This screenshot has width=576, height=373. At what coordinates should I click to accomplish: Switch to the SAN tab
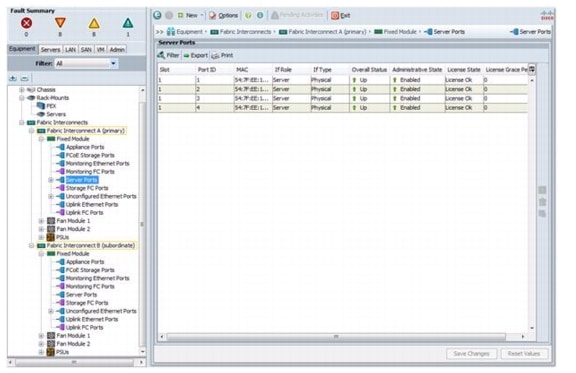point(86,50)
